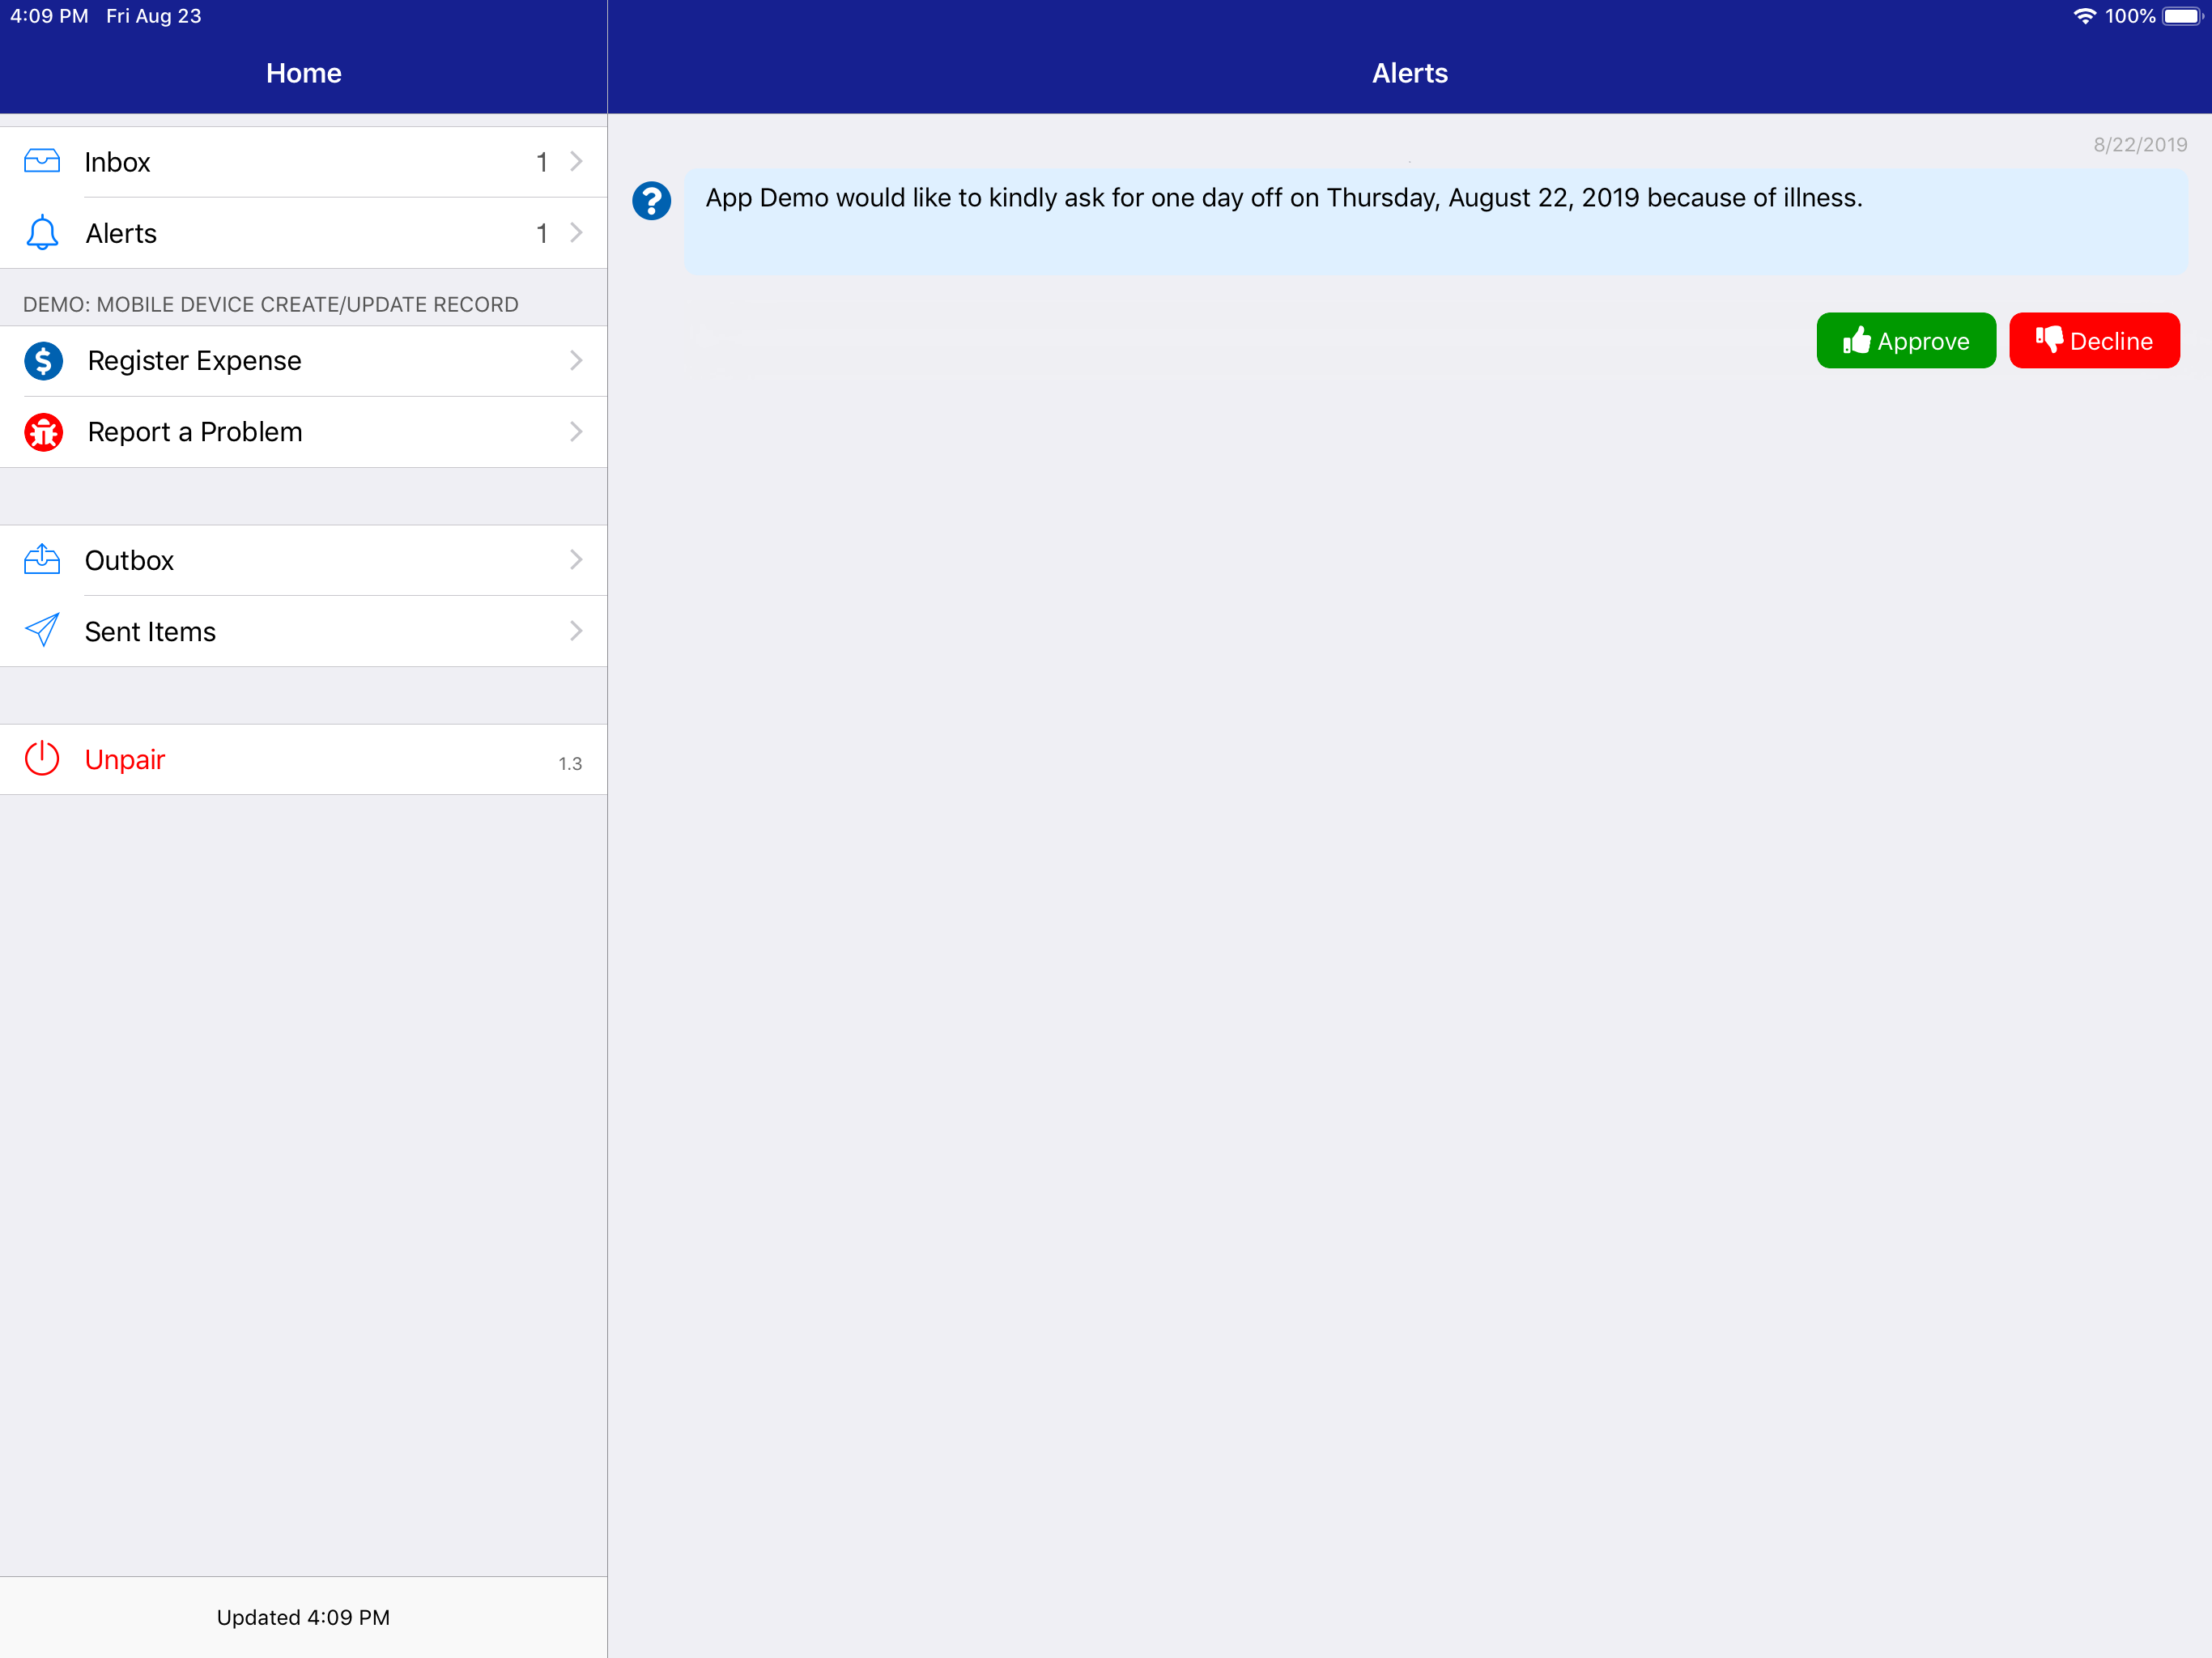Click the red bug problem icon

(44, 432)
